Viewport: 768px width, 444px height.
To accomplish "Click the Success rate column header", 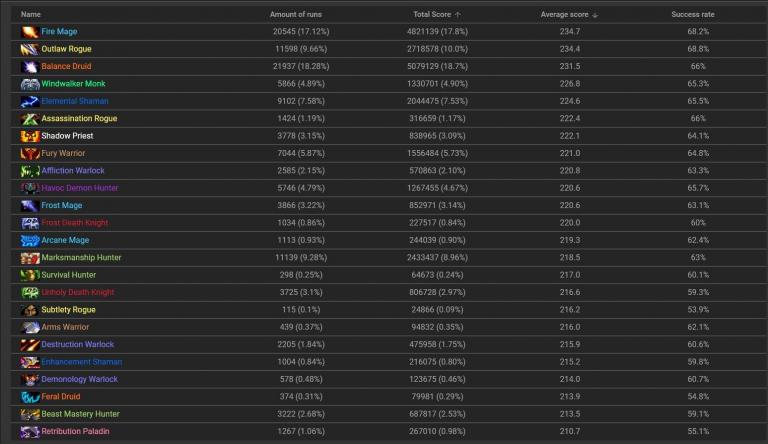I will pos(692,15).
